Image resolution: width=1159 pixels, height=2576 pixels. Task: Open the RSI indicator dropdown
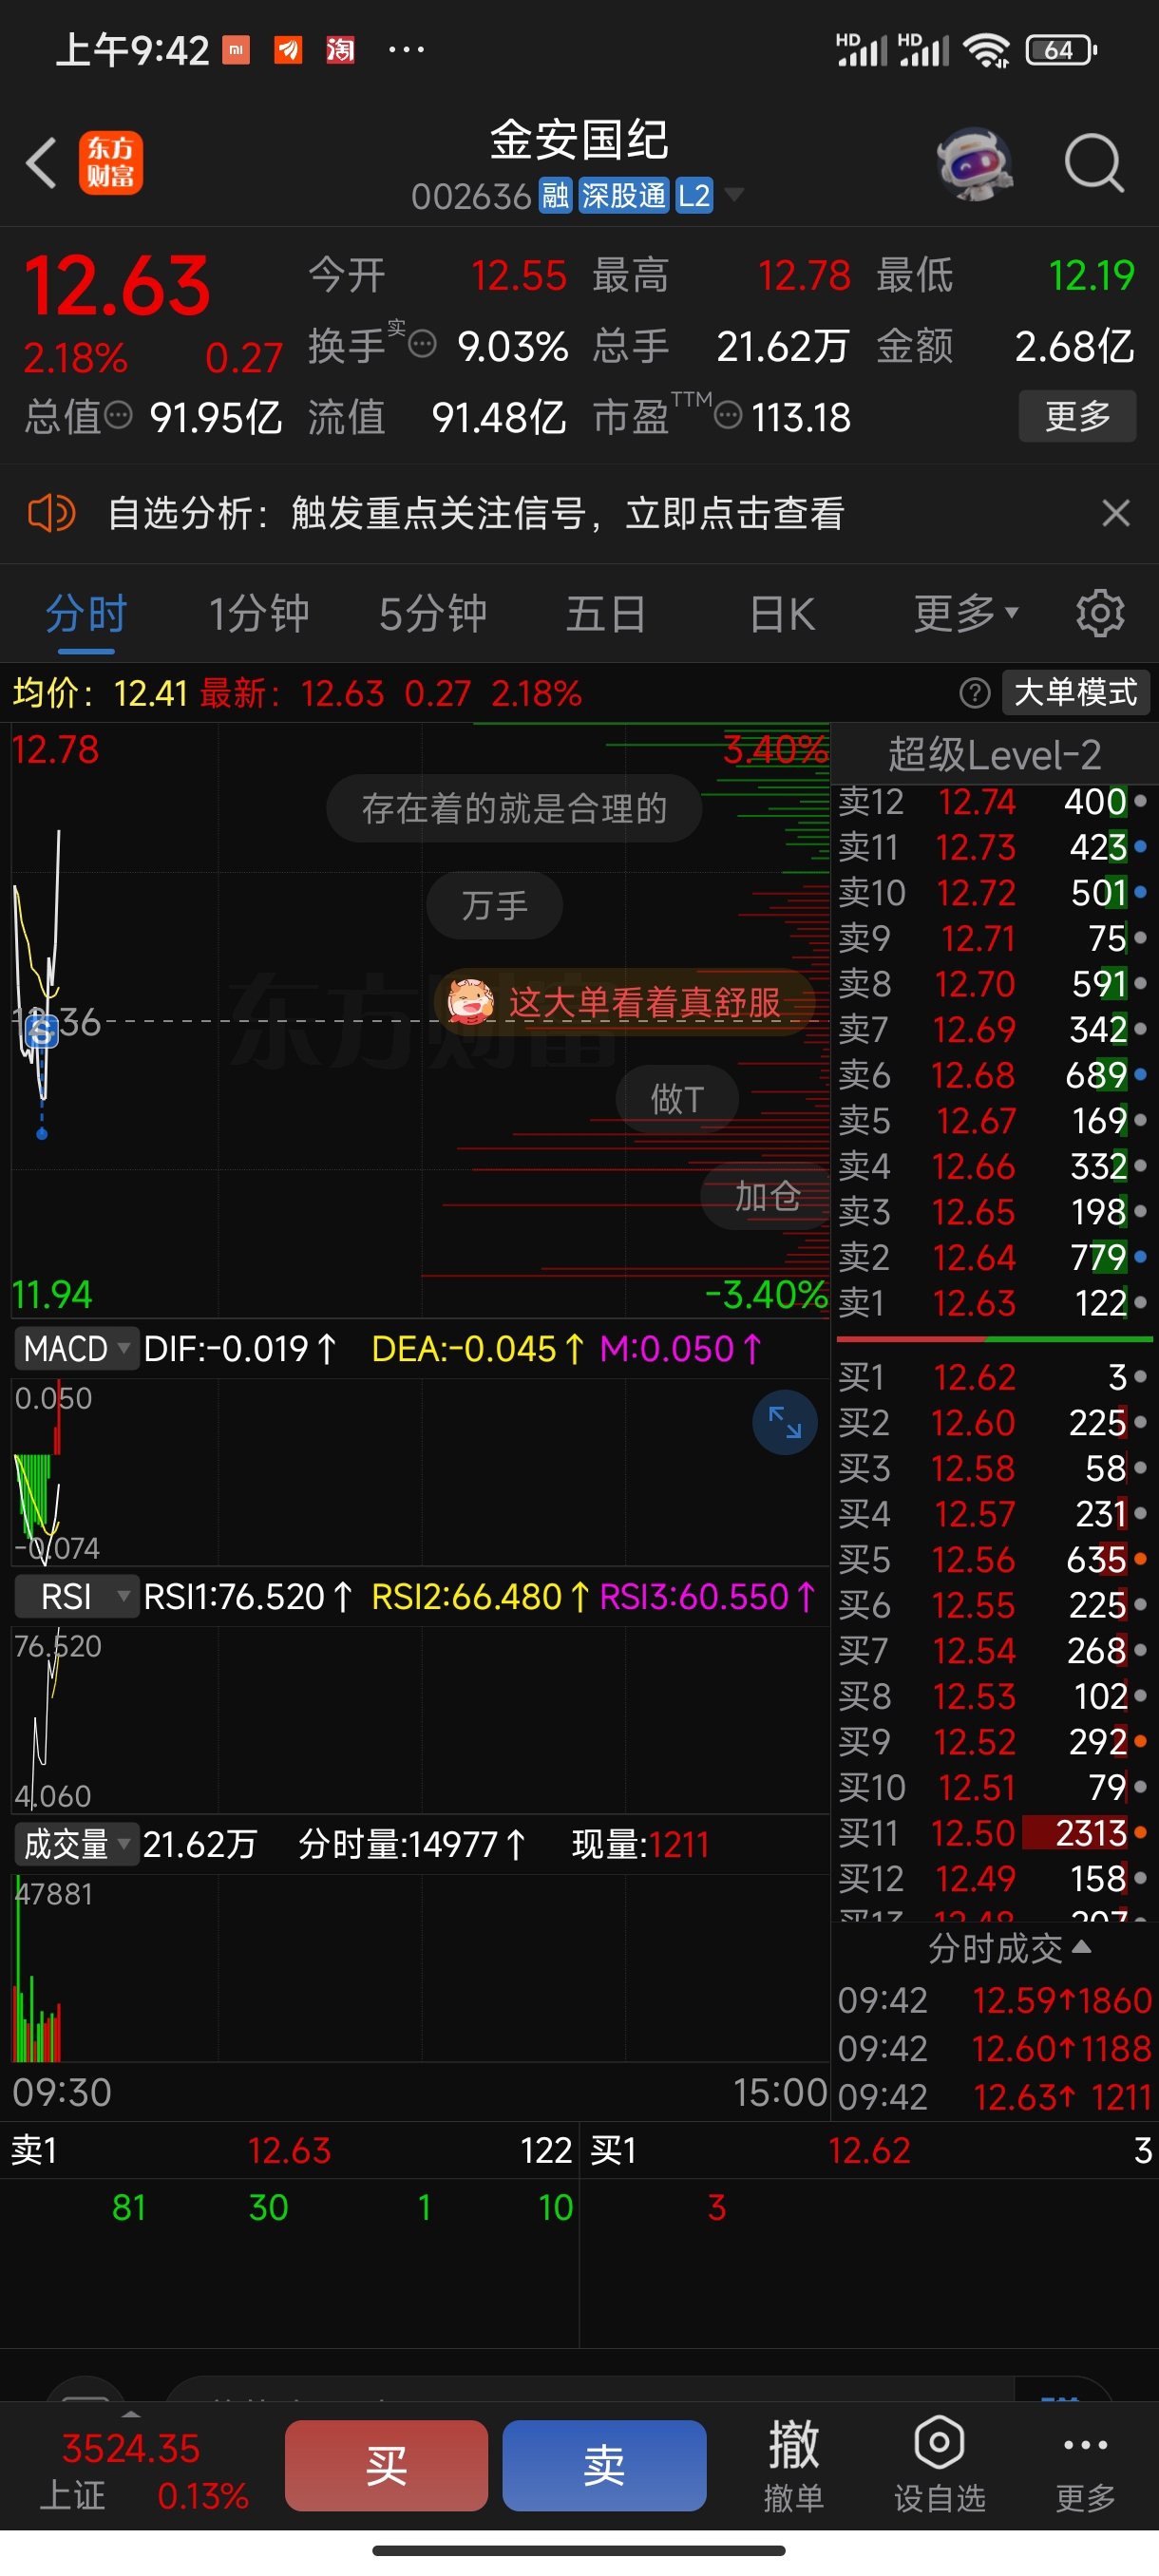[x=75, y=1597]
